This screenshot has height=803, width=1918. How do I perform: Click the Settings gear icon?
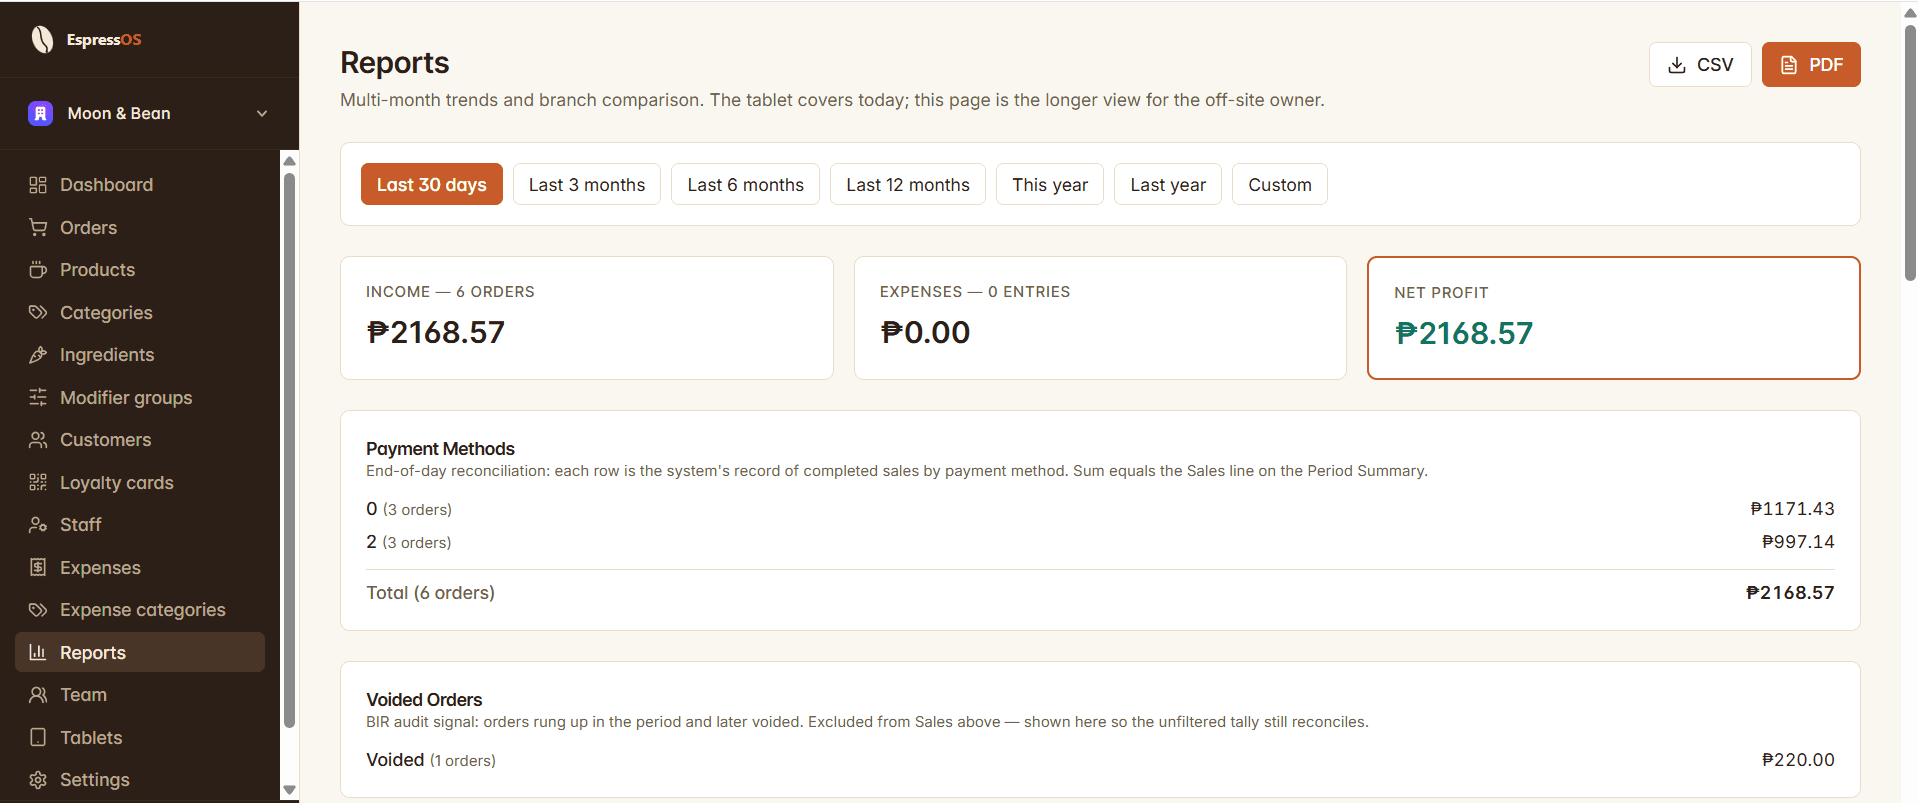pos(38,780)
